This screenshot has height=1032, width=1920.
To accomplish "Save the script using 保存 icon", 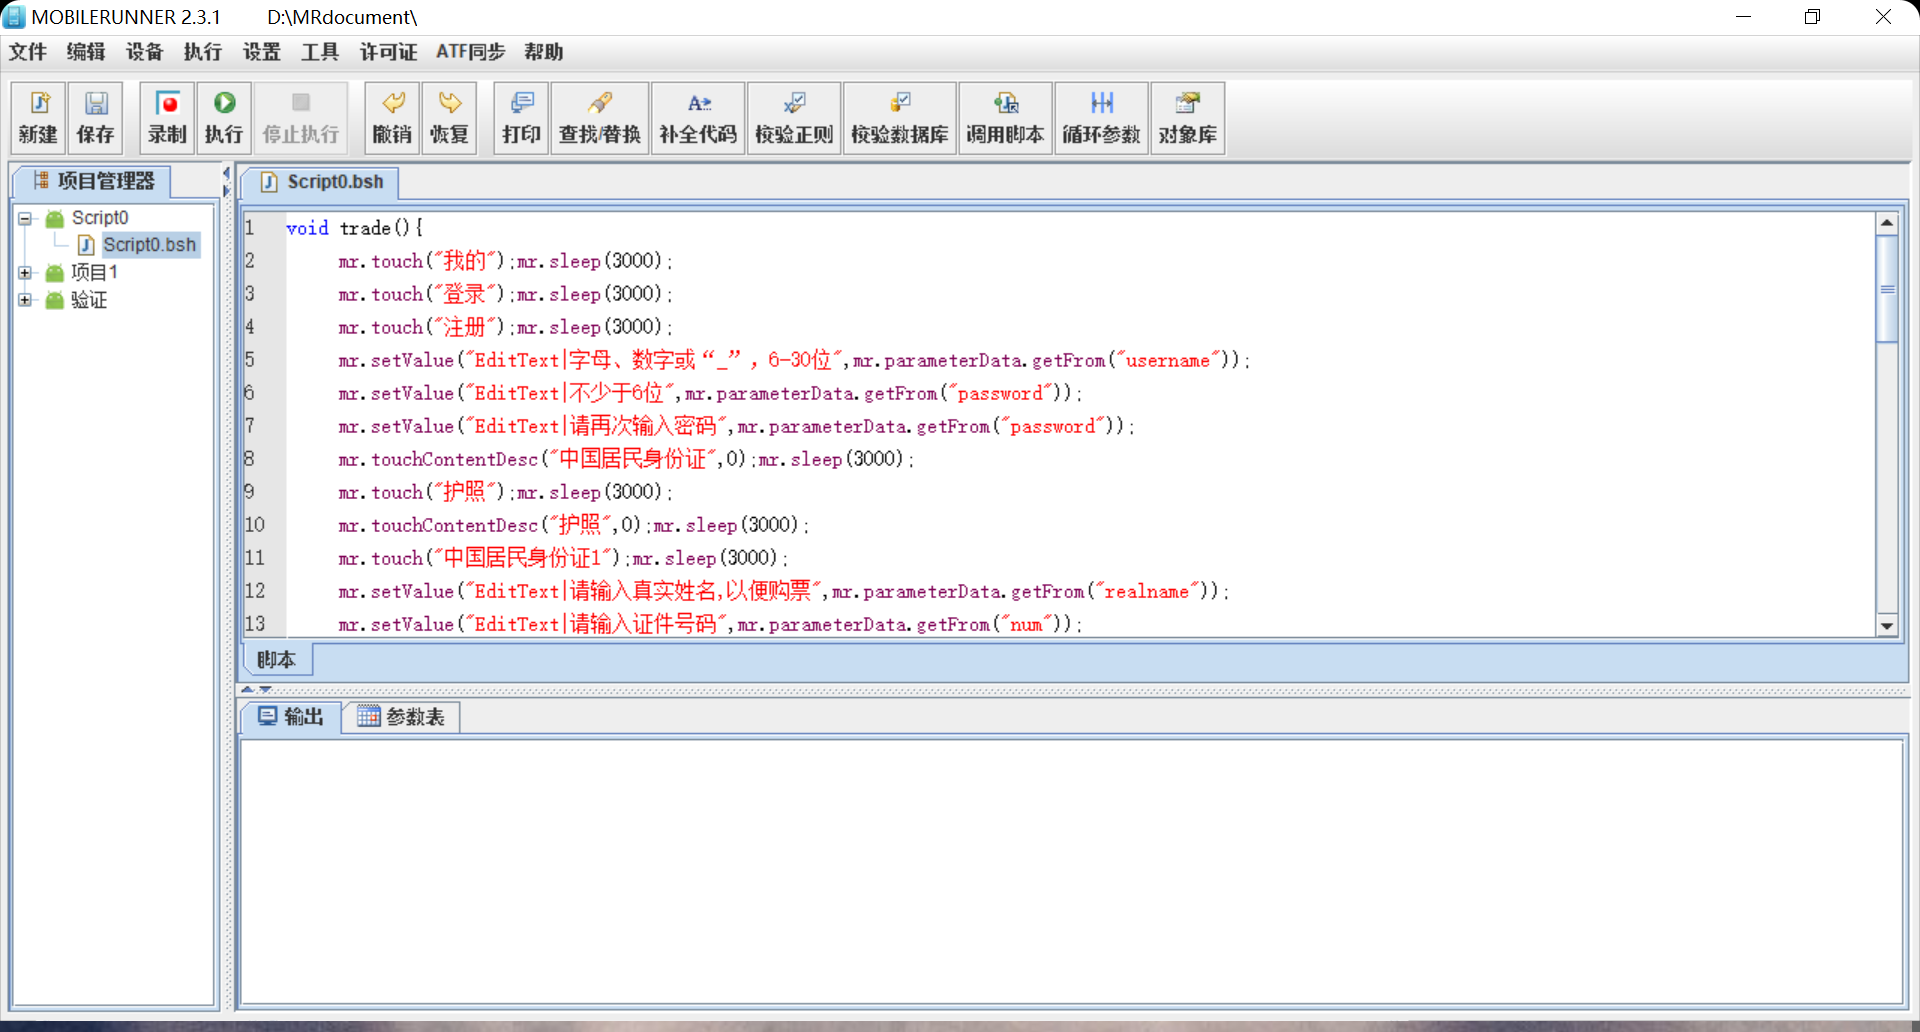I will [x=96, y=118].
